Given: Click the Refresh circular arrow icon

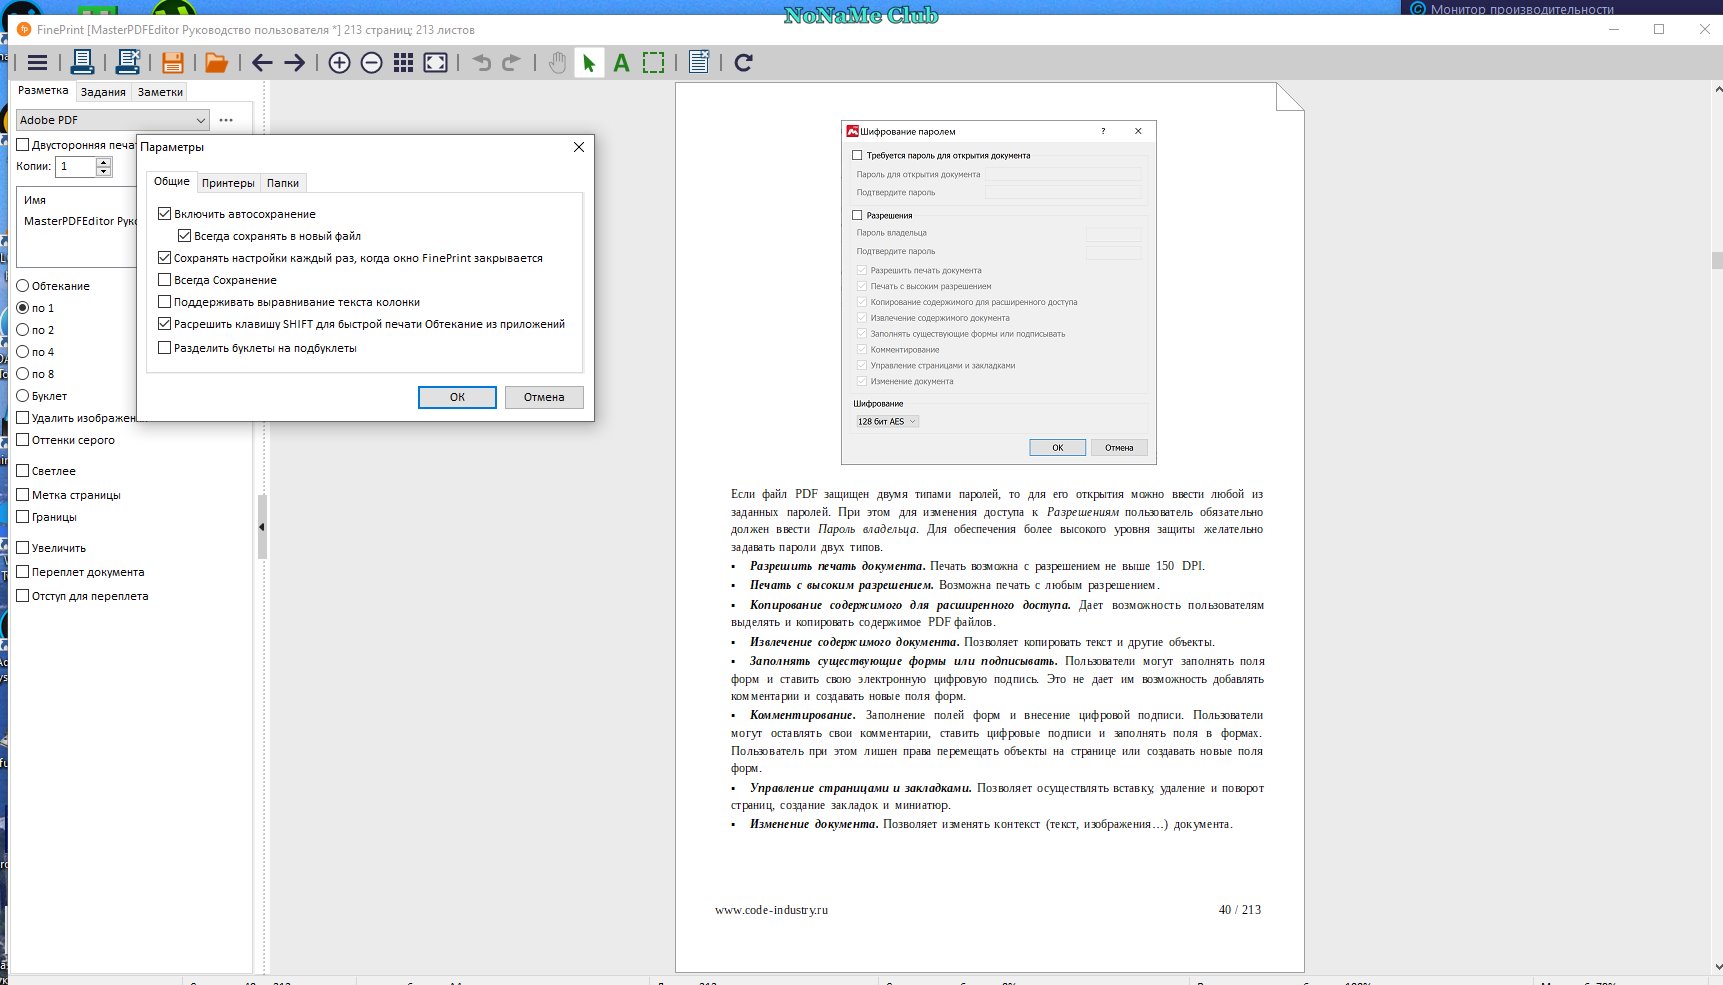Looking at the screenshot, I should pos(743,63).
